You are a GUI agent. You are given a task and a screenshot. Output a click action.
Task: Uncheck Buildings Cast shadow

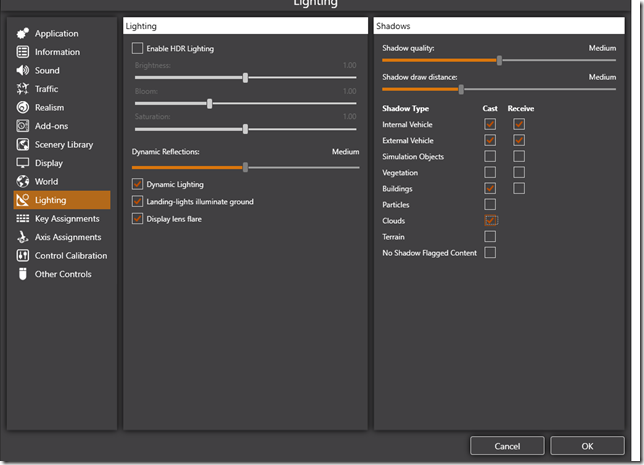click(x=490, y=188)
